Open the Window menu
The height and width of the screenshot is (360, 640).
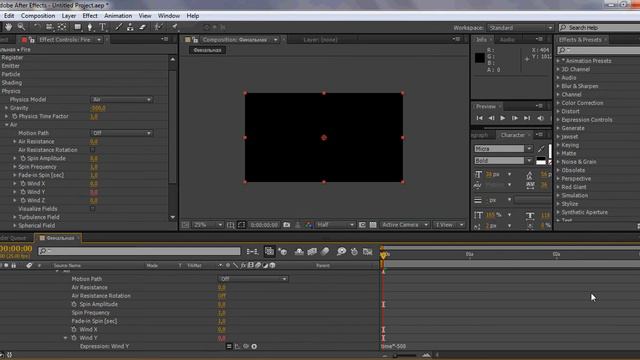tap(169, 16)
